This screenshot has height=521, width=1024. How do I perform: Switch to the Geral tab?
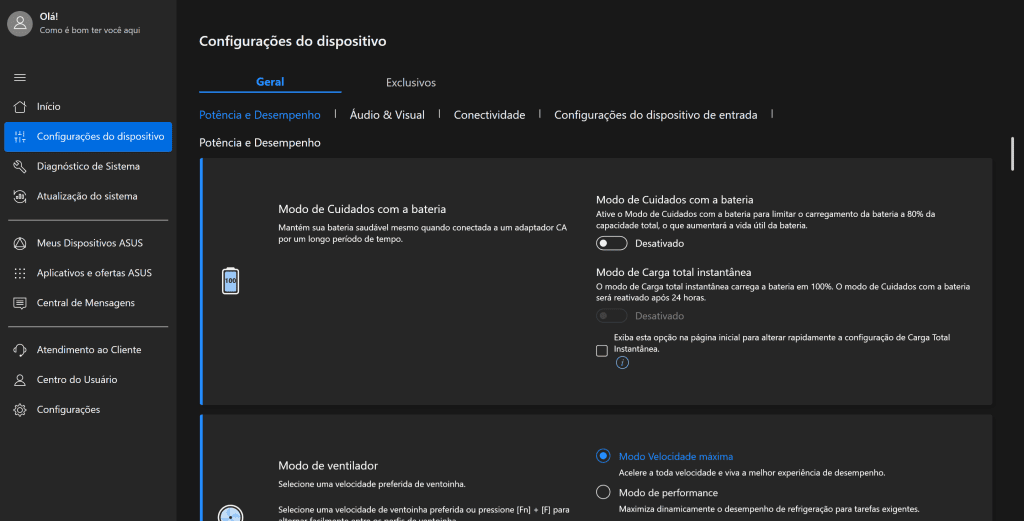(x=270, y=82)
